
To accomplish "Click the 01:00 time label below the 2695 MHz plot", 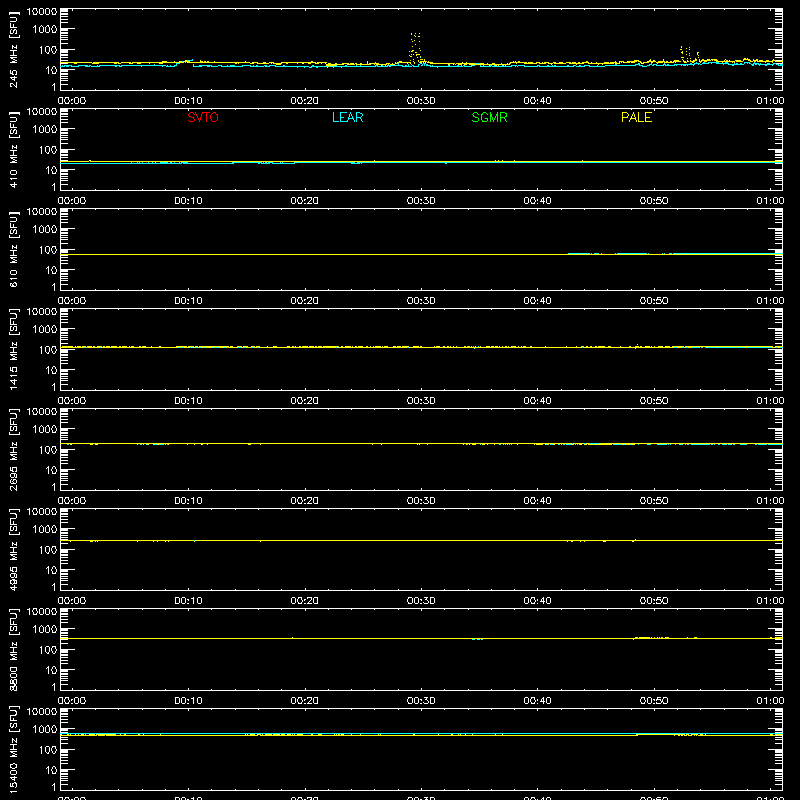I will pos(770,501).
